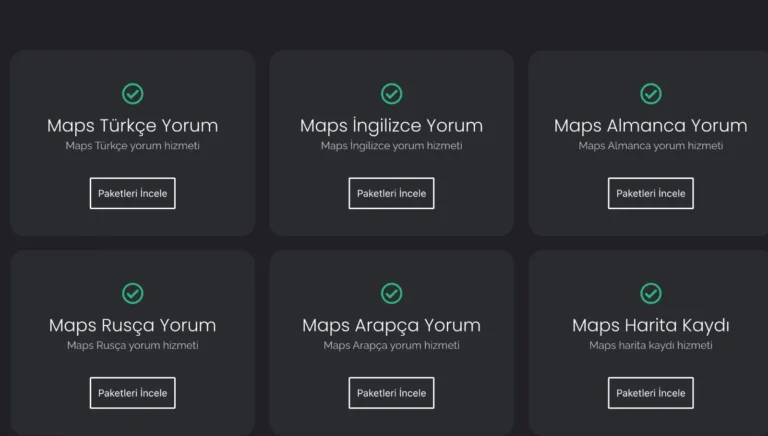The image size is (768, 436).
Task: Click the checkmark icon above Maps Arapça Yorum
Action: pos(391,293)
